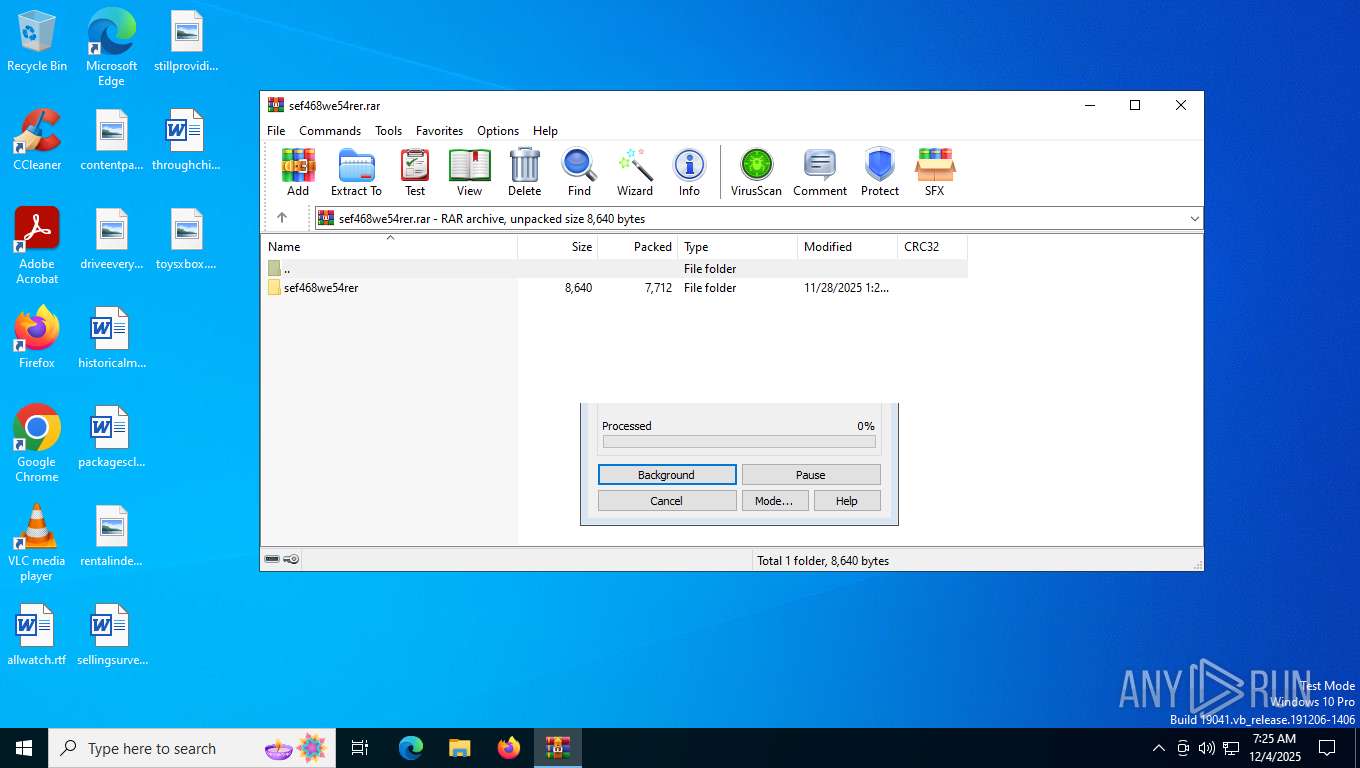Open Firefox desktop shortcut
The image size is (1360, 768).
tap(37, 338)
